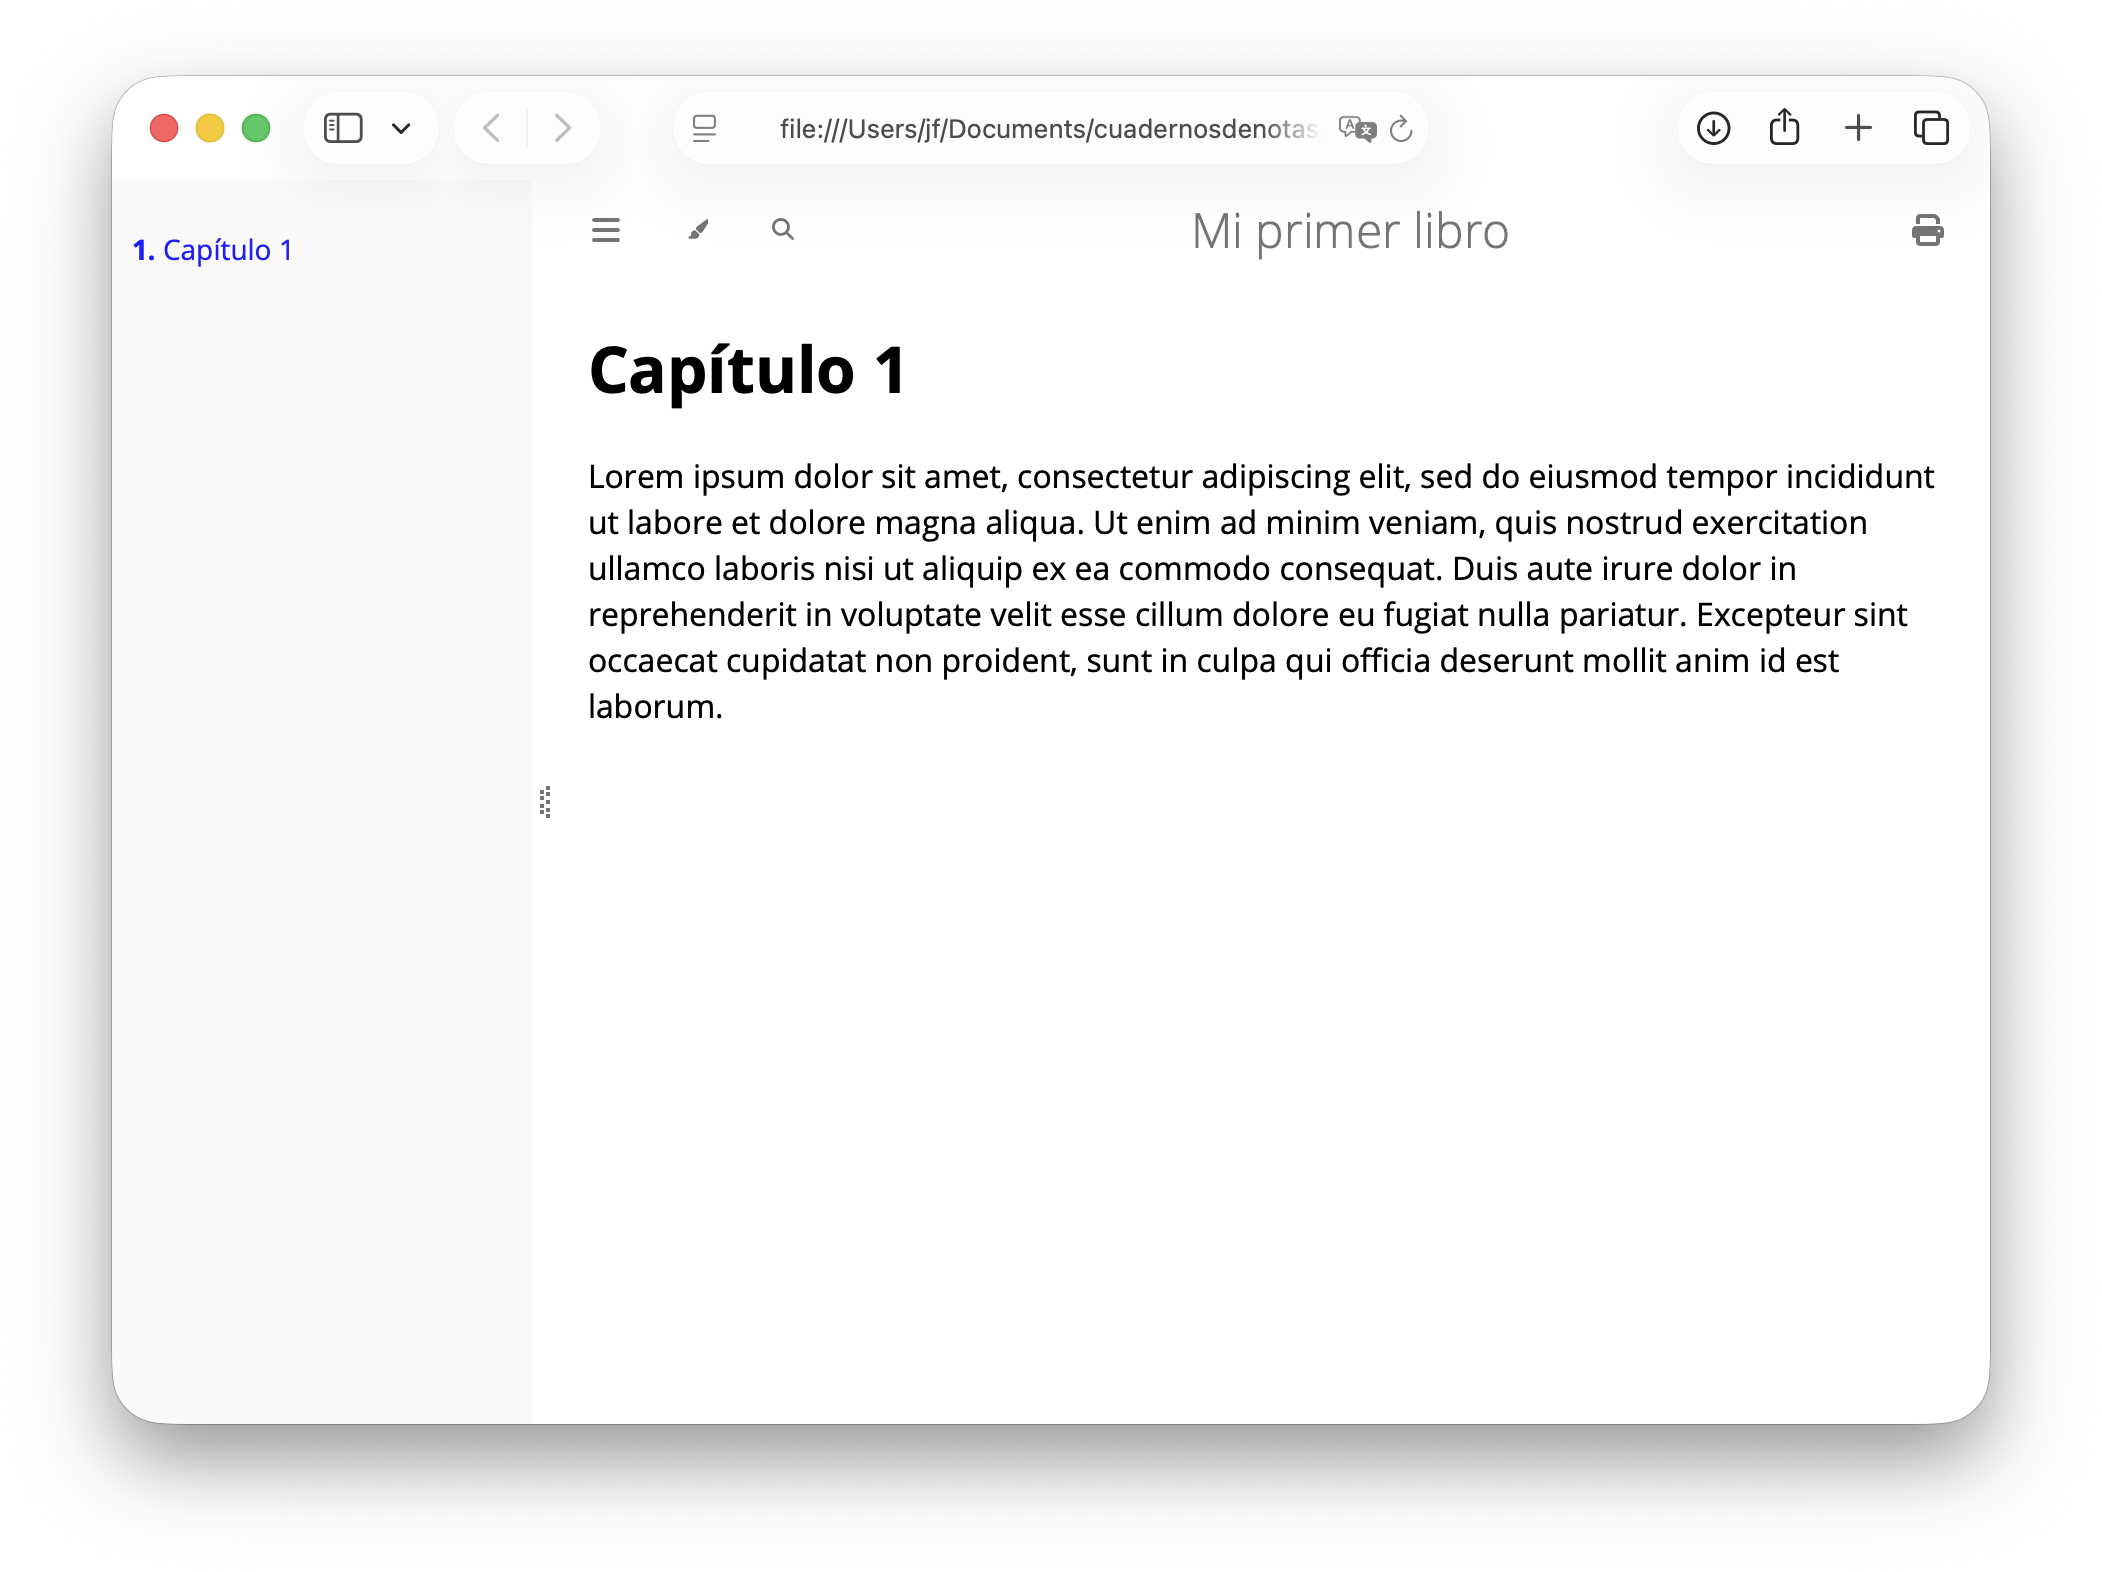The image size is (2102, 1572).
Task: Click the sidebar resize handle dots
Action: pos(545,802)
